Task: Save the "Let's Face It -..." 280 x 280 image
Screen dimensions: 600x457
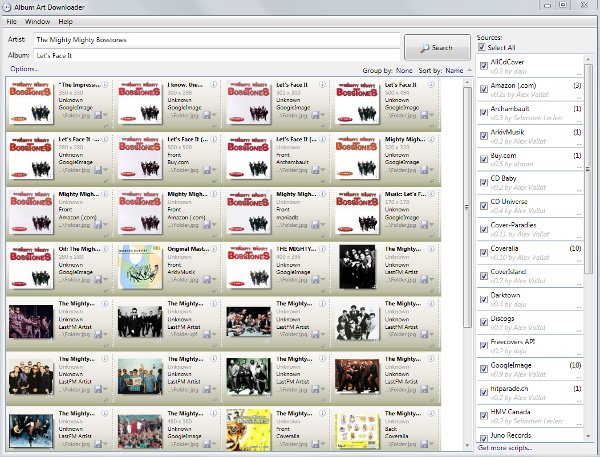Action: pos(98,170)
